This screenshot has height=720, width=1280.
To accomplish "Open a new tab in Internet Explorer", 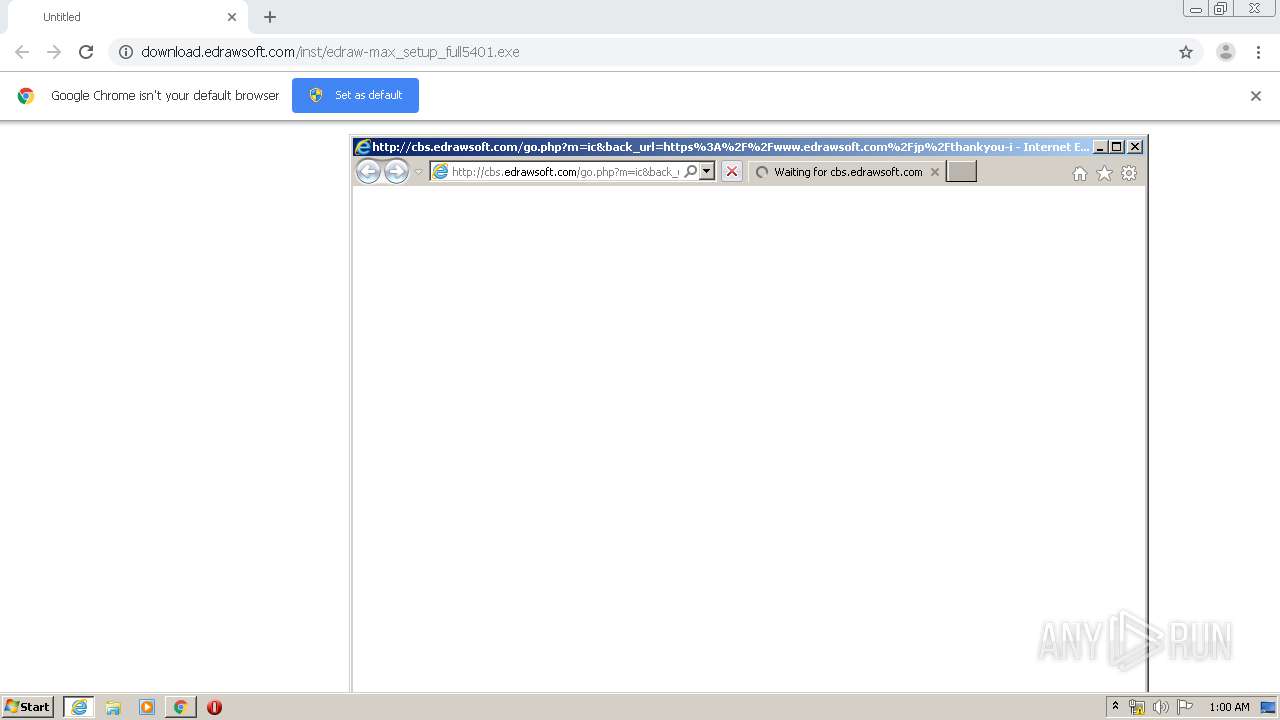I will click(x=961, y=172).
